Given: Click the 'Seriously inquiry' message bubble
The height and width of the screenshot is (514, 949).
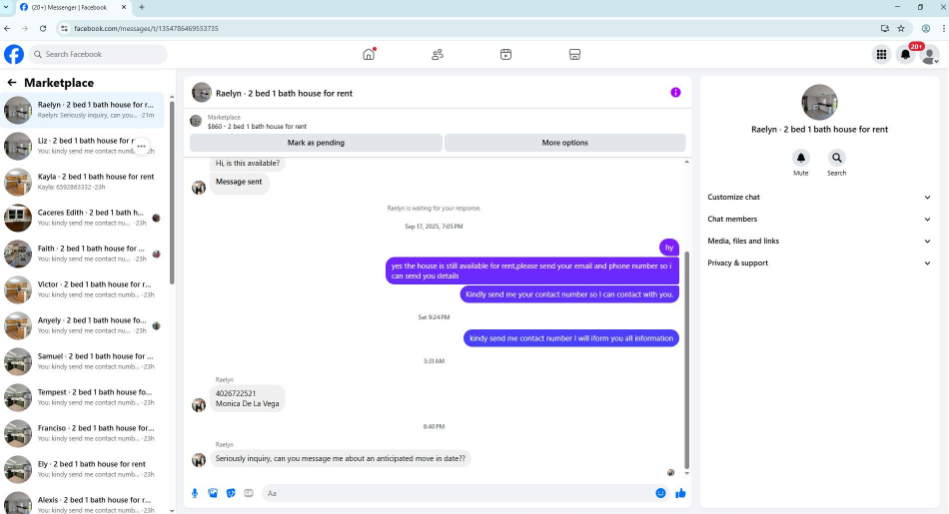Looking at the screenshot, I should (340, 459).
